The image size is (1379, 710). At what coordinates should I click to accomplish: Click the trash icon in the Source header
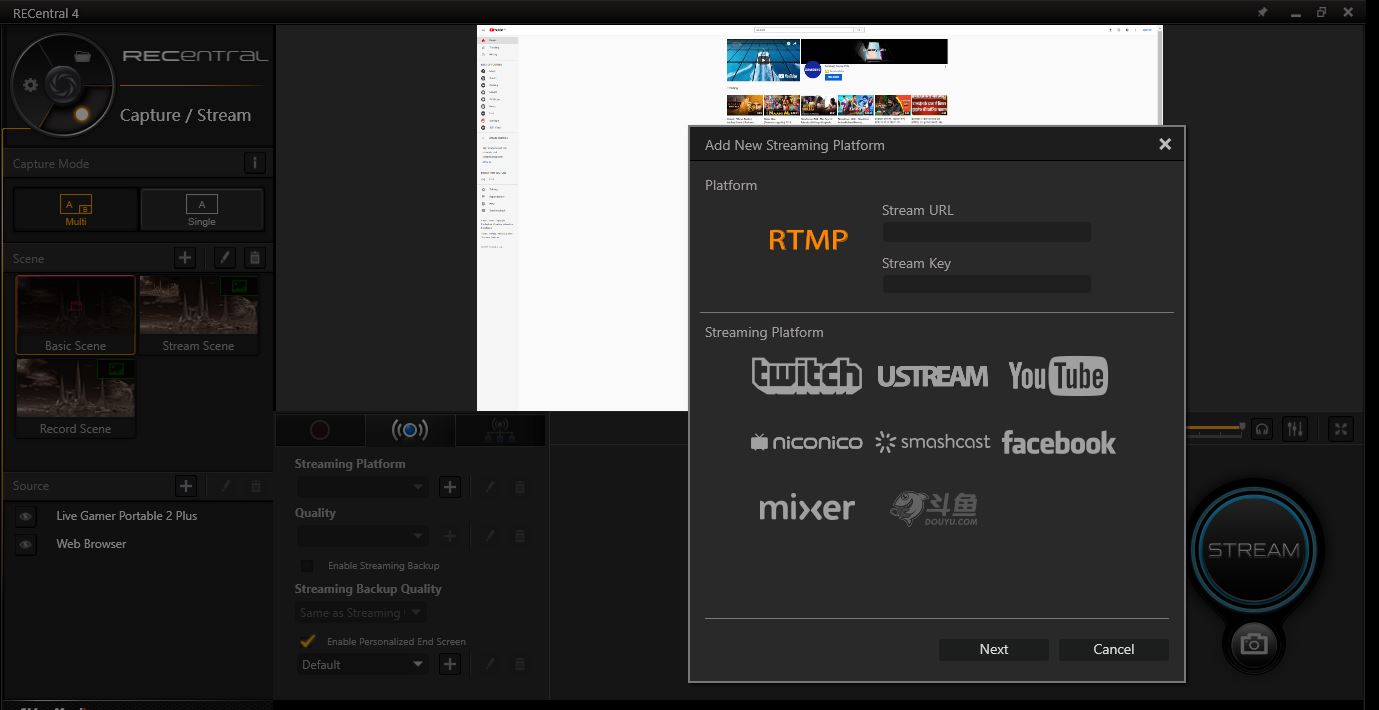pyautogui.click(x=256, y=486)
